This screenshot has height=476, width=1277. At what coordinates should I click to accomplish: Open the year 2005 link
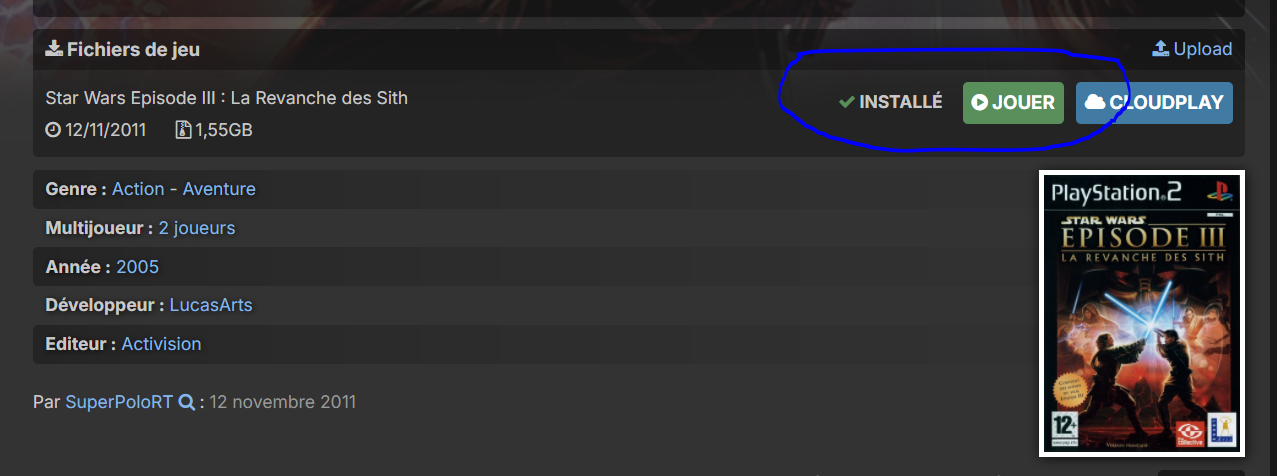click(137, 267)
